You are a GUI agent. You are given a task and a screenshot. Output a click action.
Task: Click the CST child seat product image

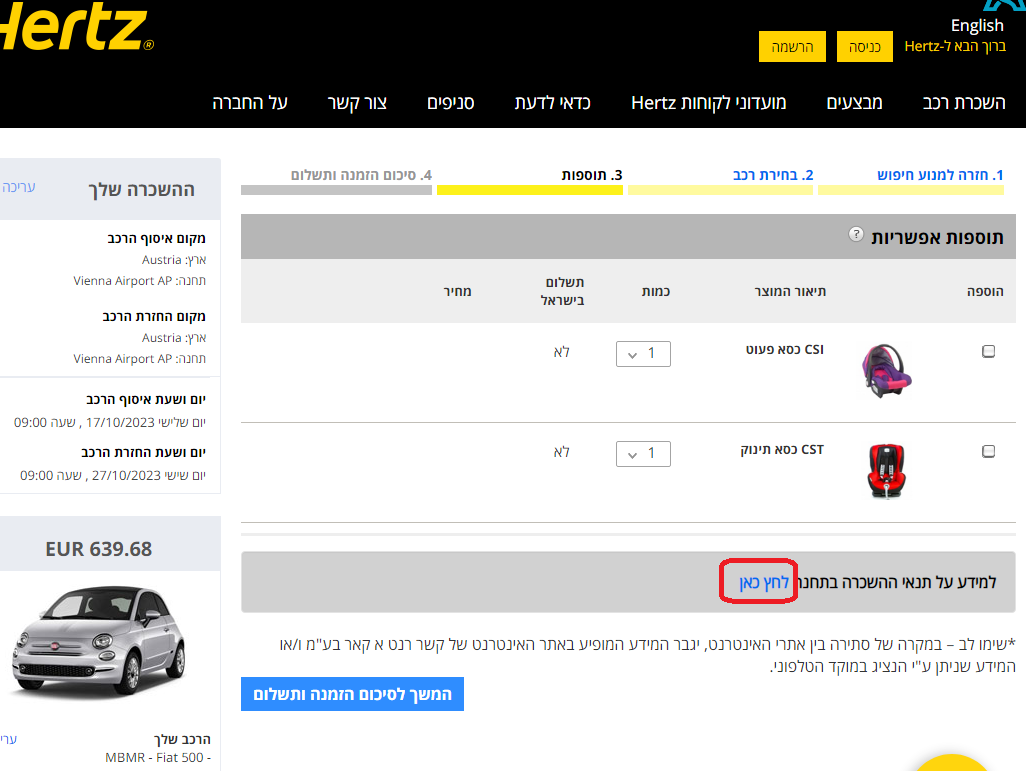point(886,470)
